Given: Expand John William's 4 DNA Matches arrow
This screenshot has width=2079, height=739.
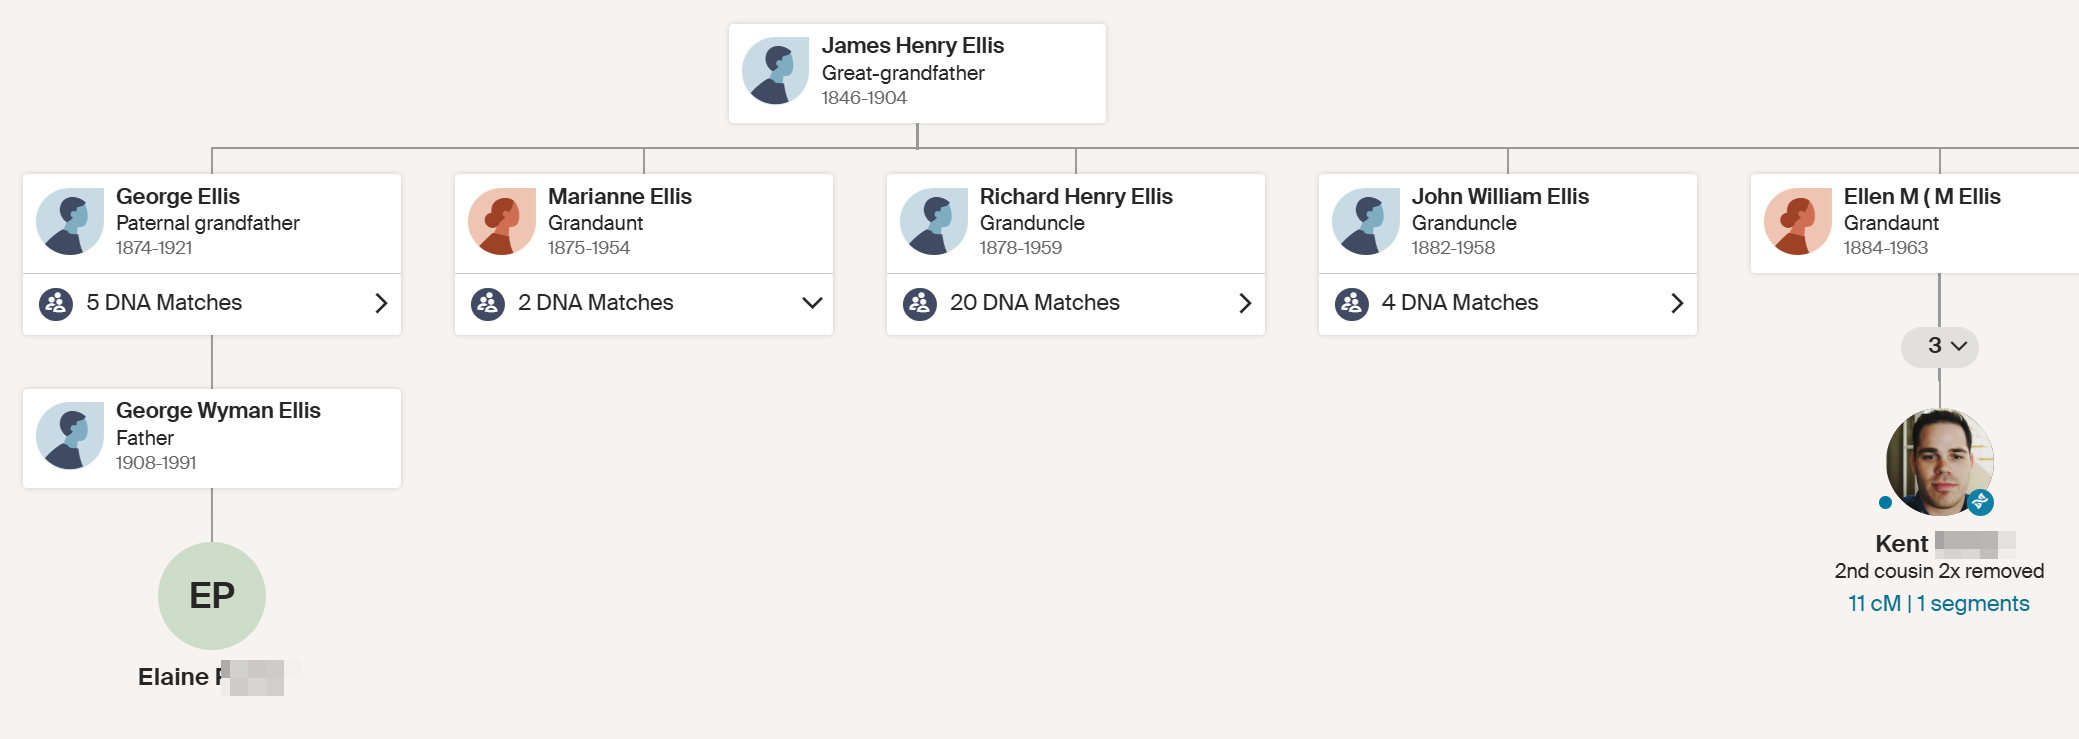Looking at the screenshot, I should point(1677,303).
